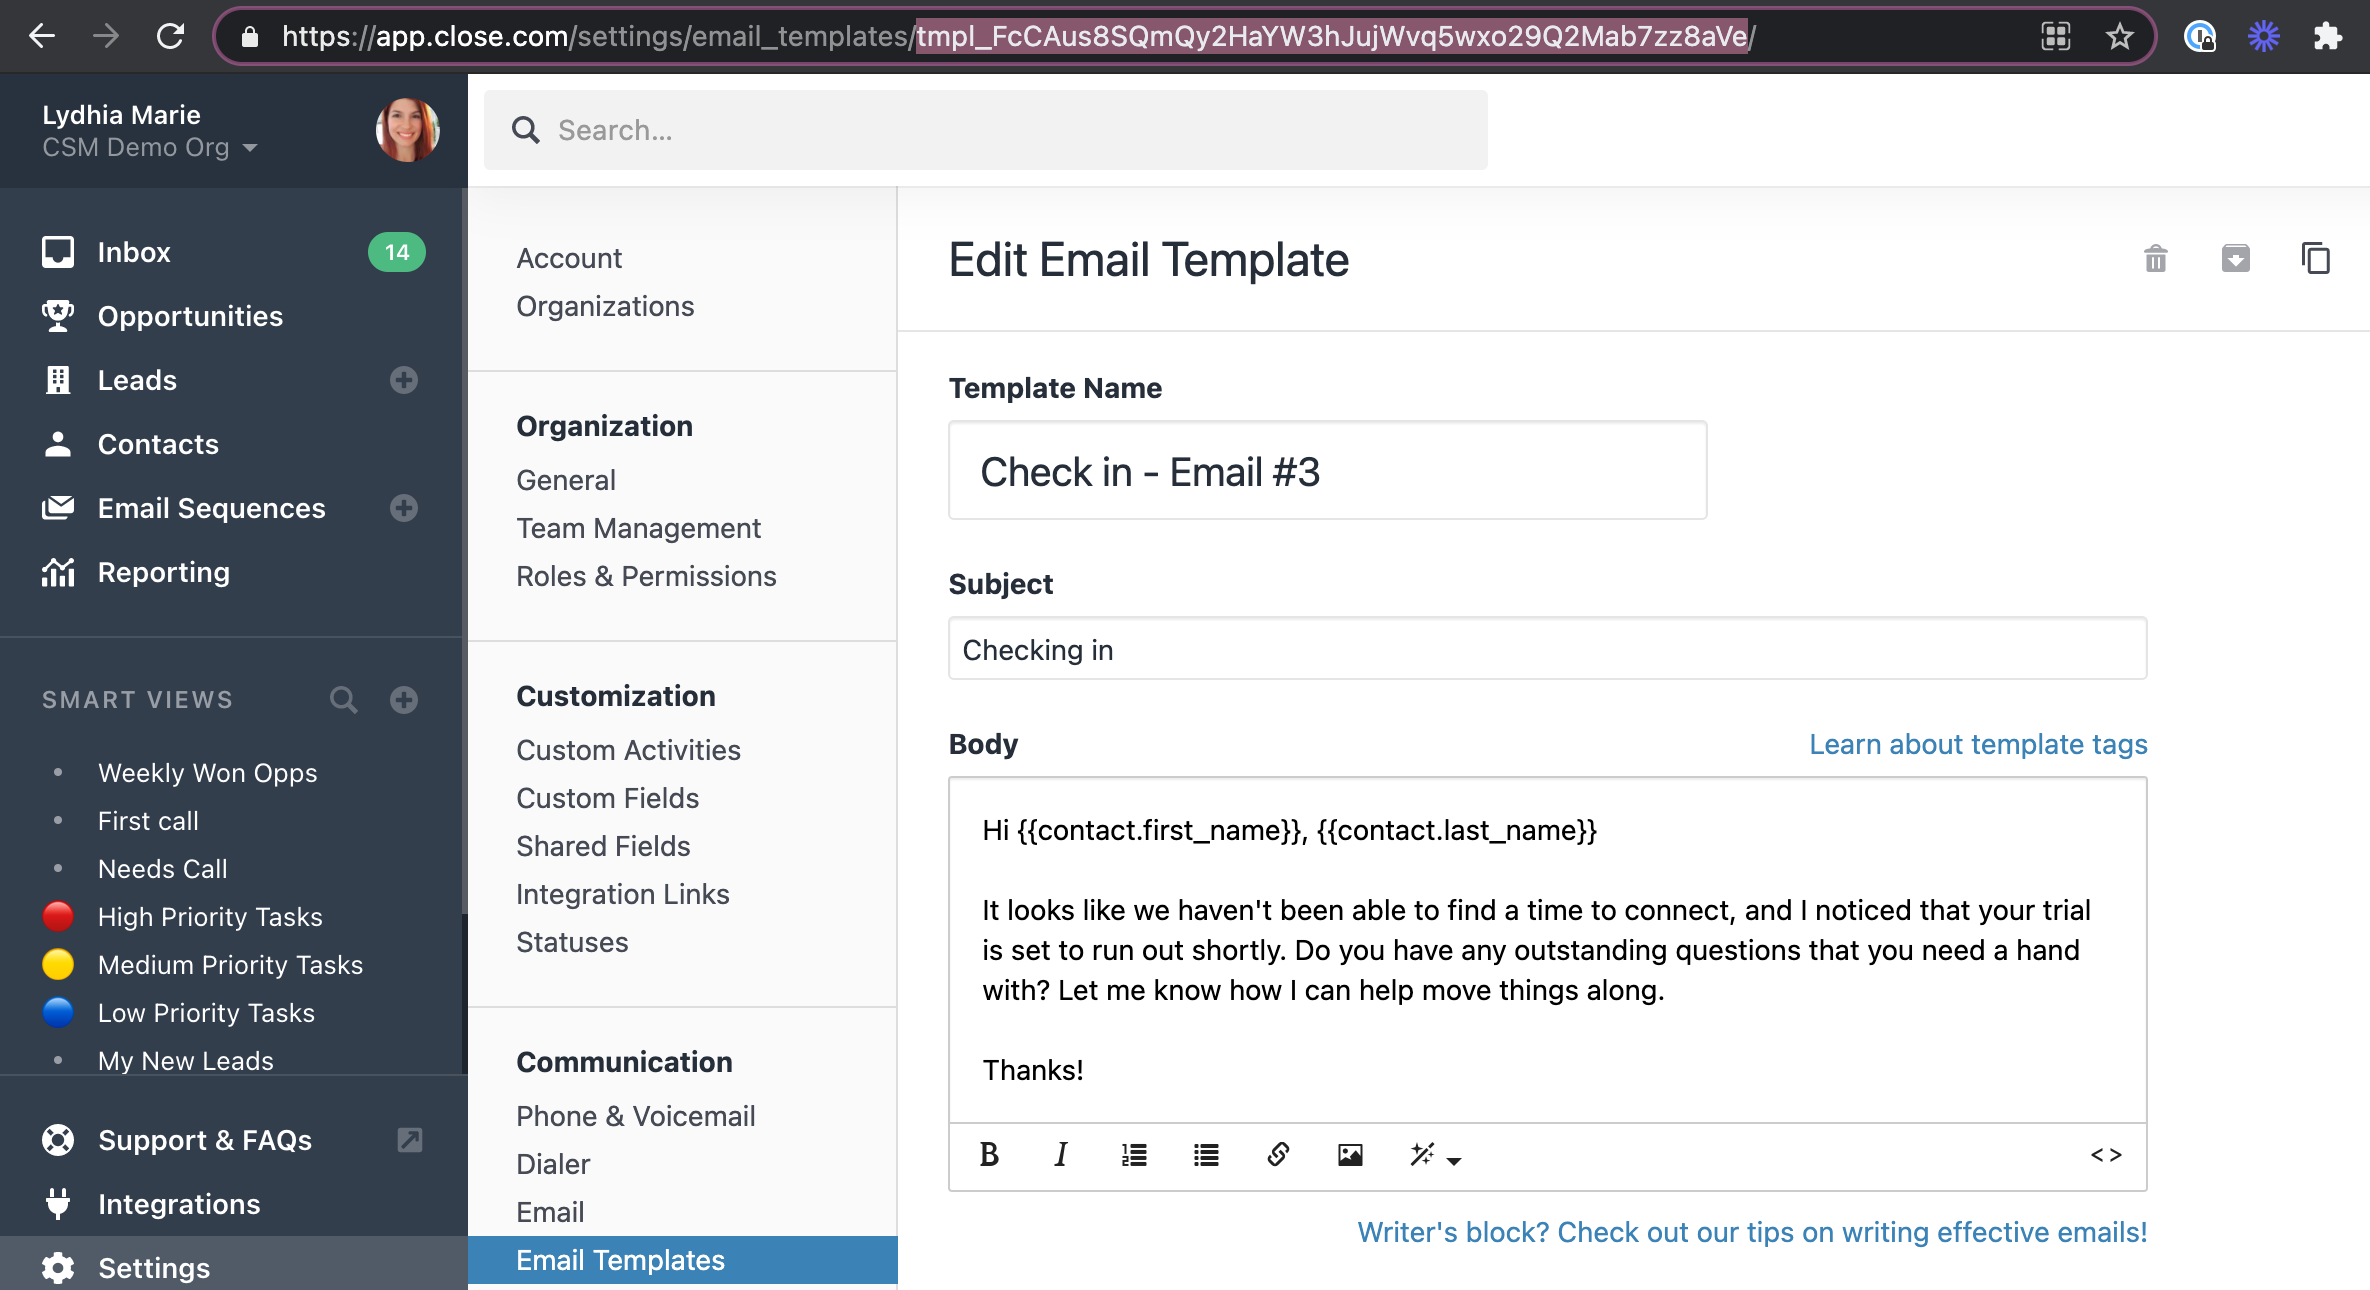Archive template using archive icon
Image resolution: width=2370 pixels, height=1290 pixels.
click(2236, 259)
